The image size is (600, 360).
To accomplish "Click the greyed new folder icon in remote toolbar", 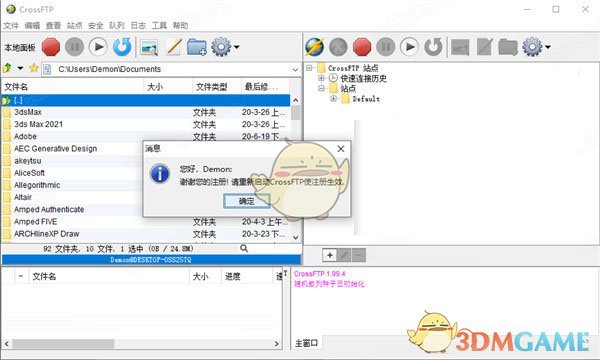I will click(x=508, y=47).
